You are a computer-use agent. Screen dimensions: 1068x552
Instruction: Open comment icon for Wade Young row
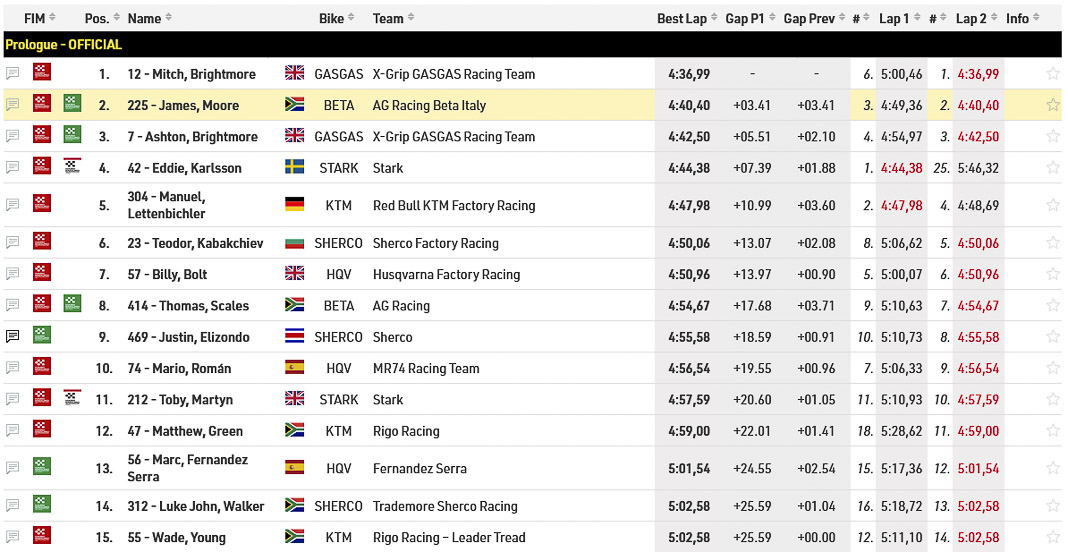pyautogui.click(x=12, y=536)
